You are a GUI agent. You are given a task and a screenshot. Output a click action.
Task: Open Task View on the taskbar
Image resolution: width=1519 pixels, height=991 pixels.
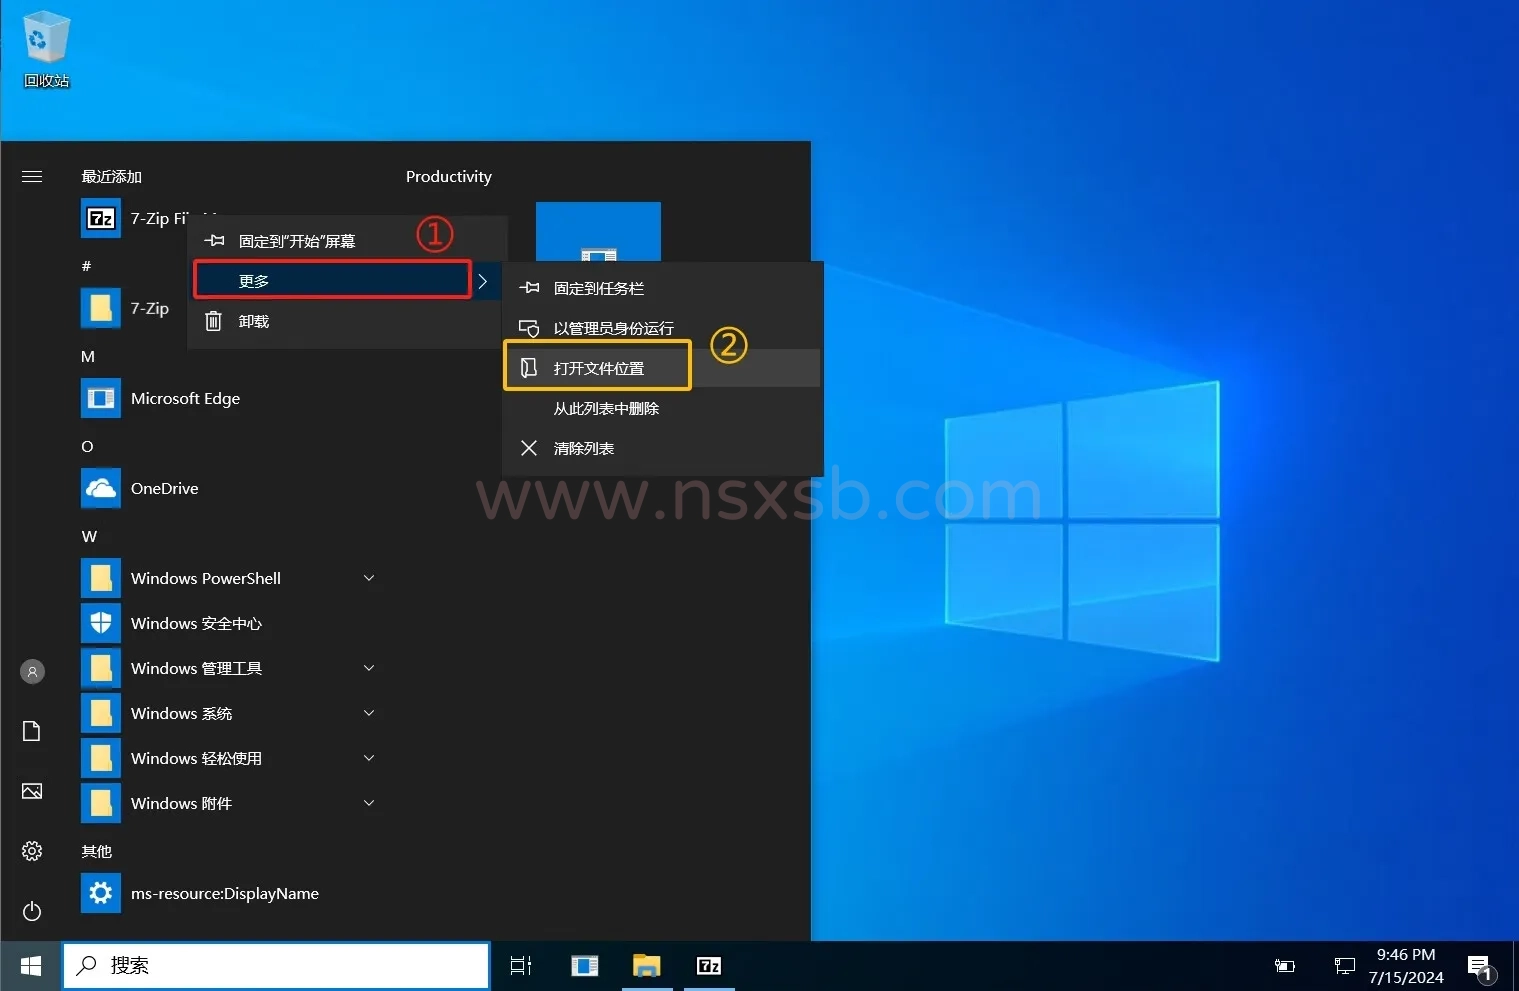point(521,966)
